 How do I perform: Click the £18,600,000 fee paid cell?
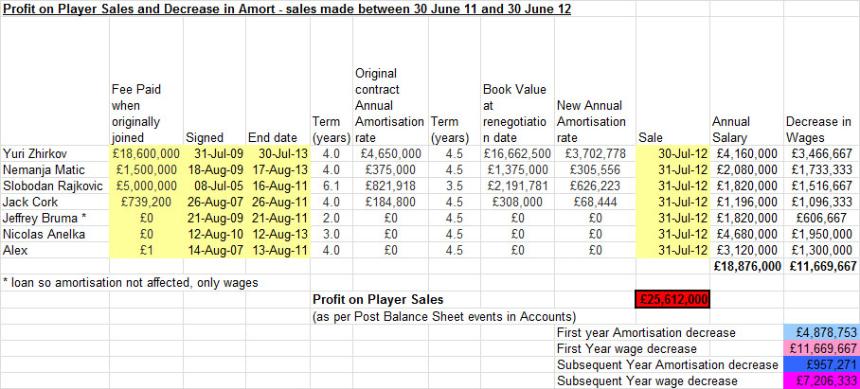click(146, 154)
